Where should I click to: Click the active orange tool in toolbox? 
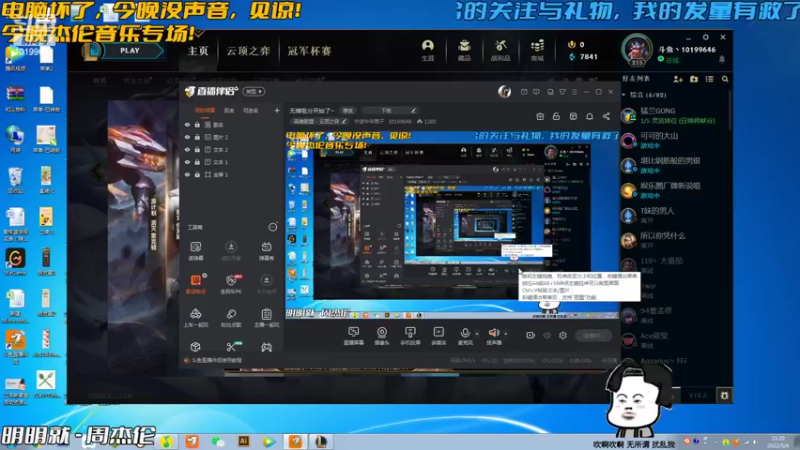pyautogui.click(x=195, y=284)
